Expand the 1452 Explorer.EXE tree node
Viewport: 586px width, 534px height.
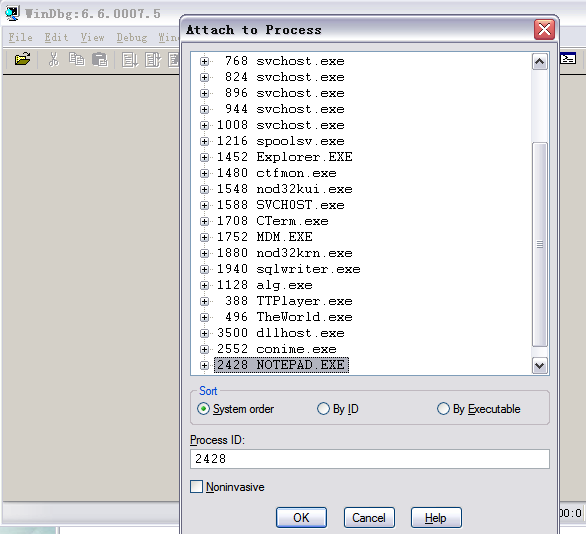pos(204,157)
